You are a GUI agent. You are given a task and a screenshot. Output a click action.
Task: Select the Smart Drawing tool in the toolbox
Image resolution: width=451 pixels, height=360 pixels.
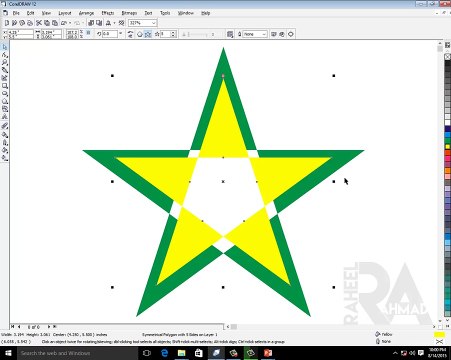click(5, 78)
